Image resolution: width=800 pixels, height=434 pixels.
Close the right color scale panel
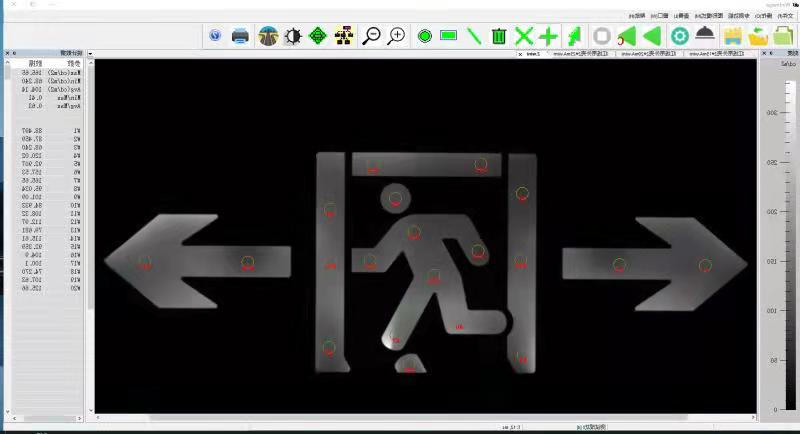tap(764, 53)
